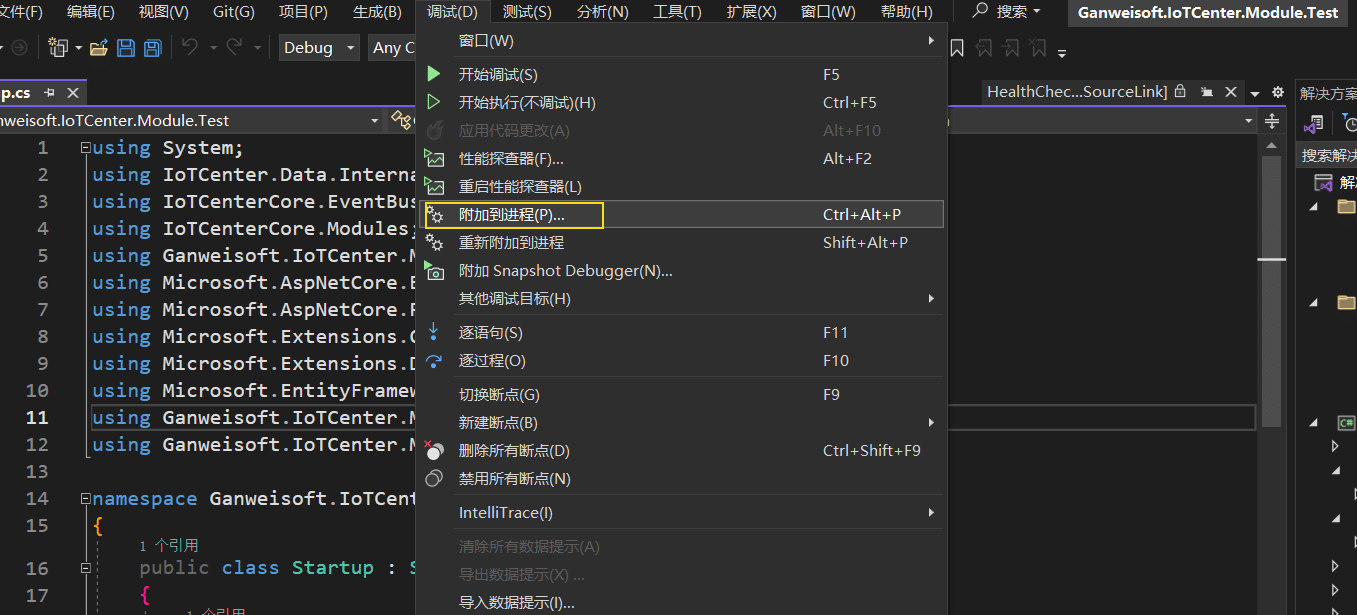The image size is (1357, 615).
Task: Pin the p.cs editor tab
Action: pos(50,92)
